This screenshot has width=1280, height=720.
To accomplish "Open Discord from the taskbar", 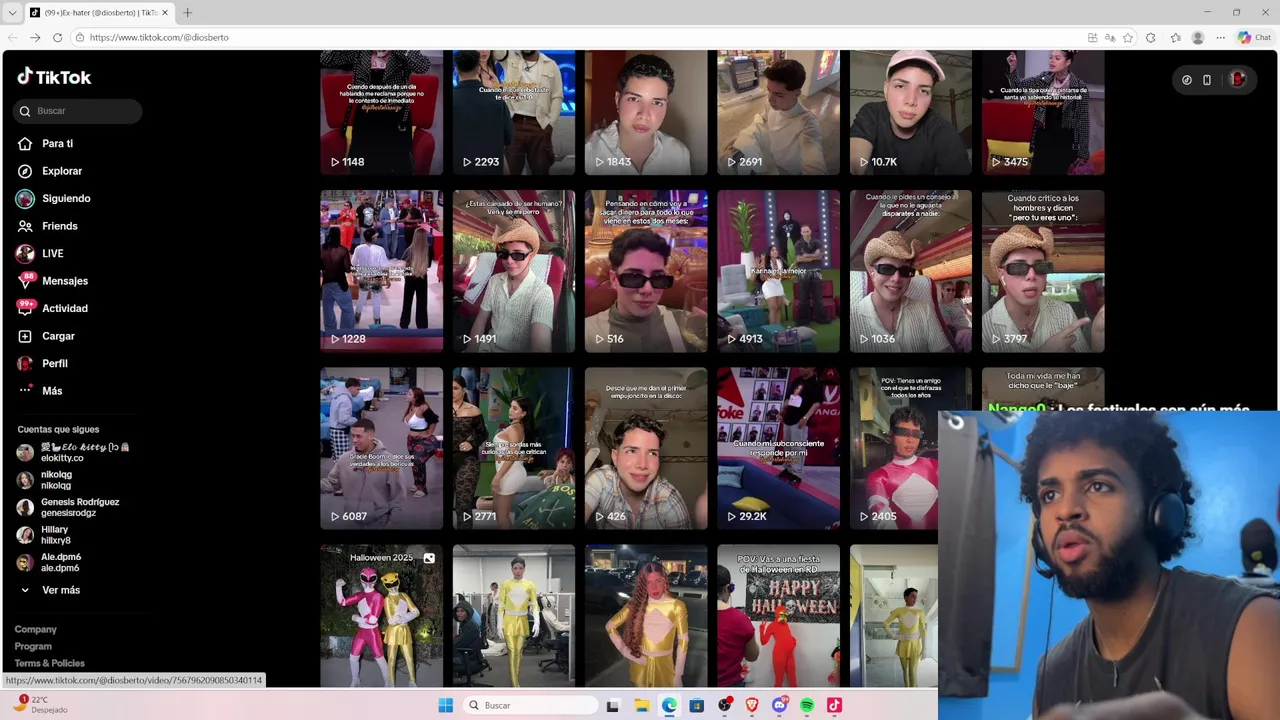I will [x=780, y=705].
